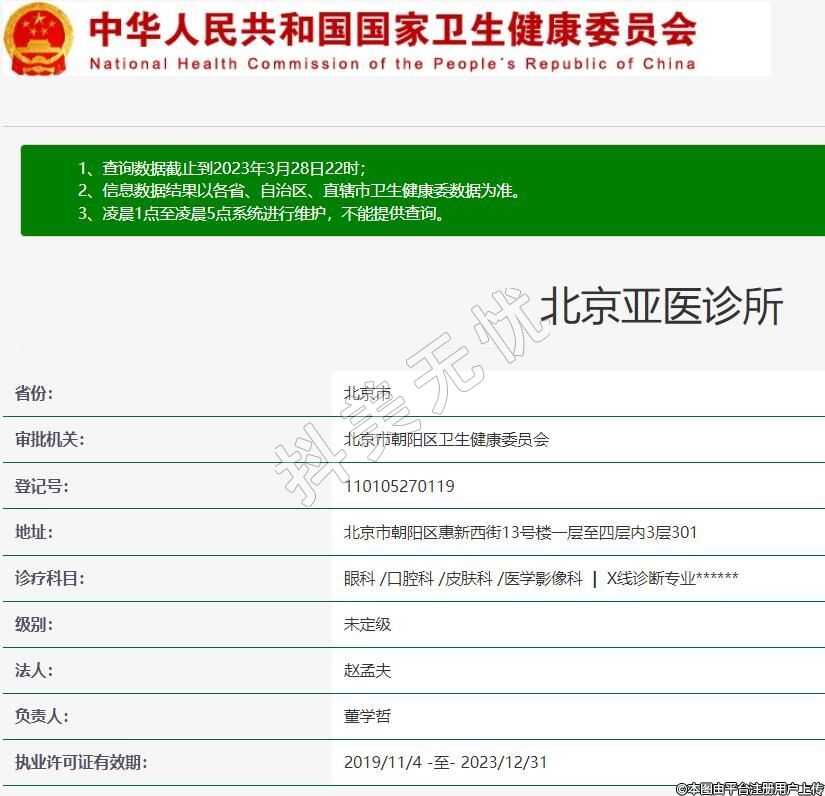Click the bottom-right upload attribution caption

pyautogui.click(x=749, y=788)
